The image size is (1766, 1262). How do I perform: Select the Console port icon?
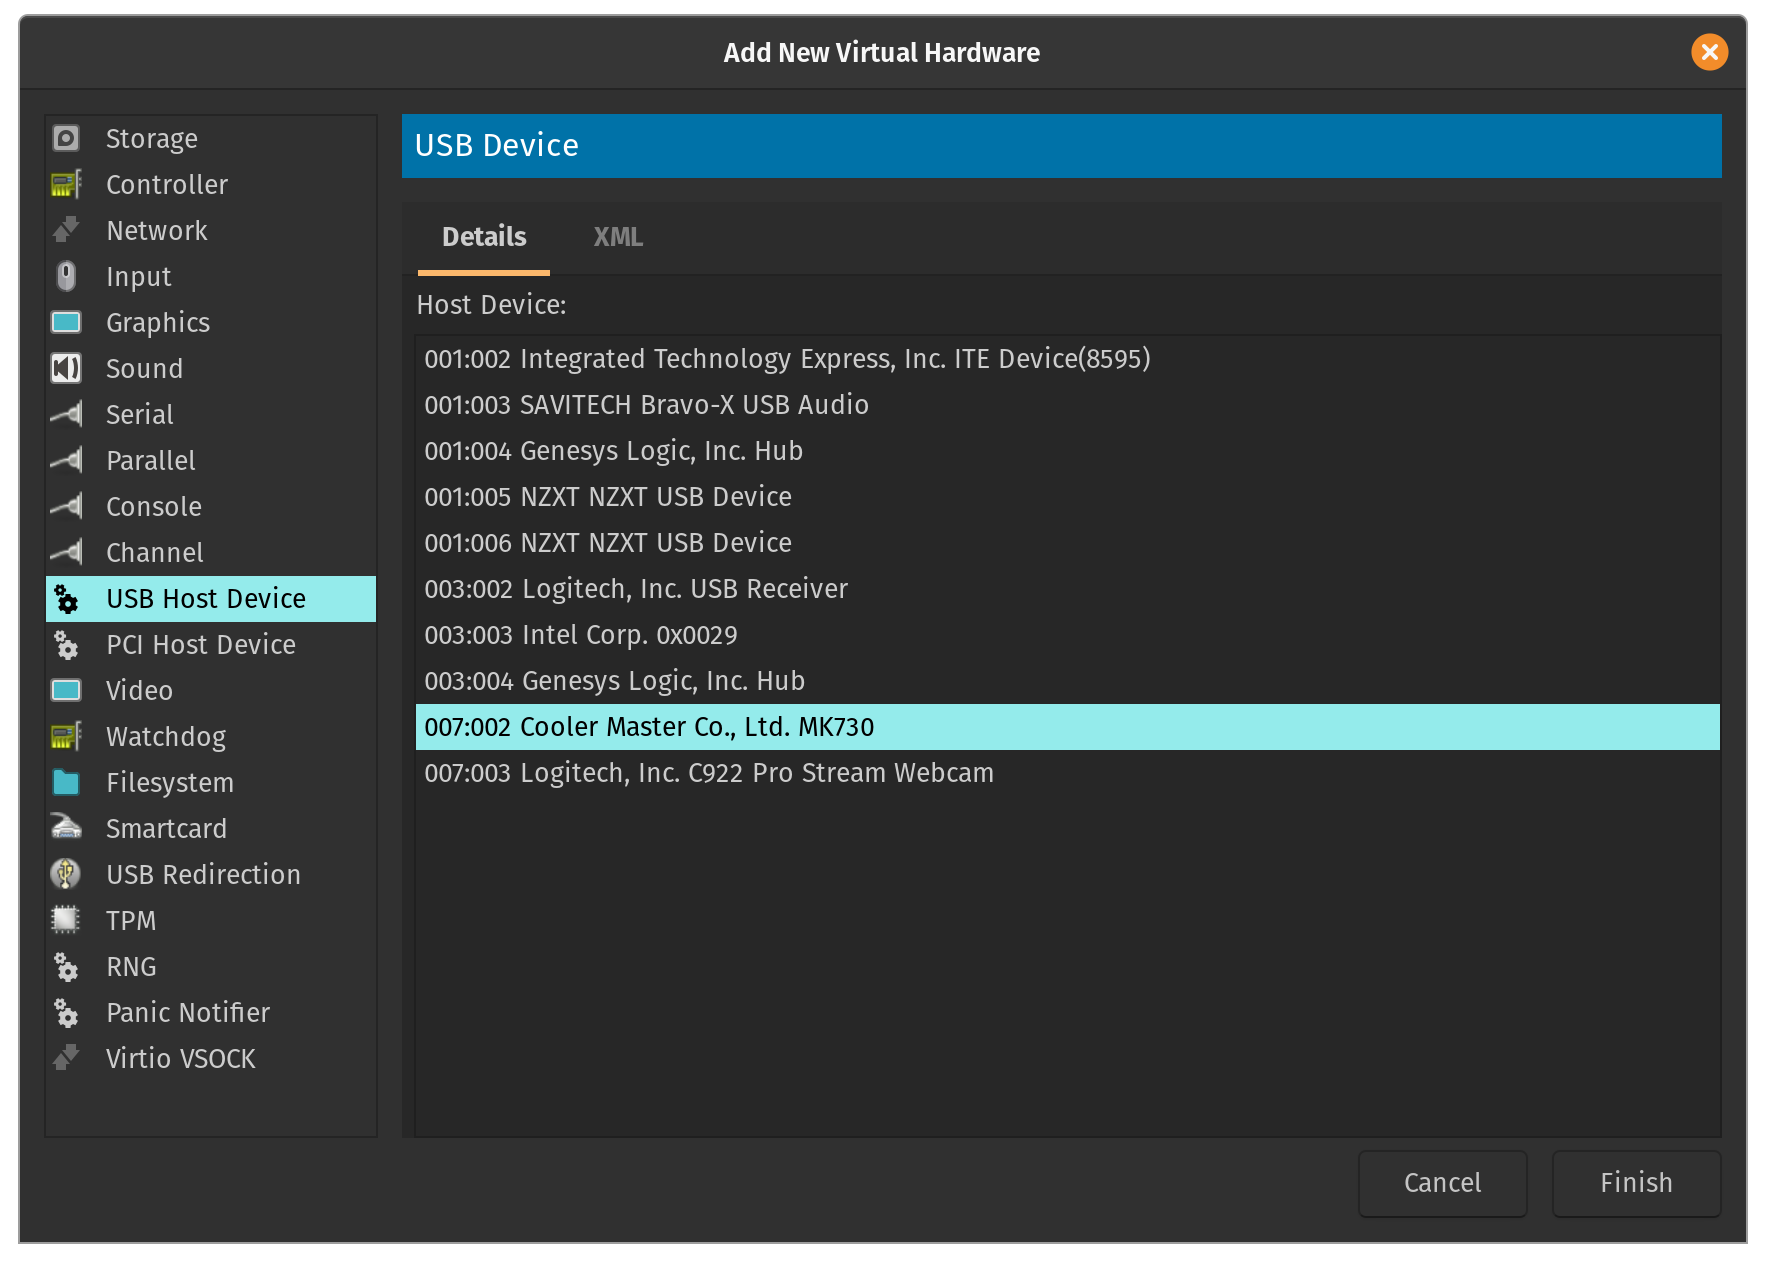(66, 506)
